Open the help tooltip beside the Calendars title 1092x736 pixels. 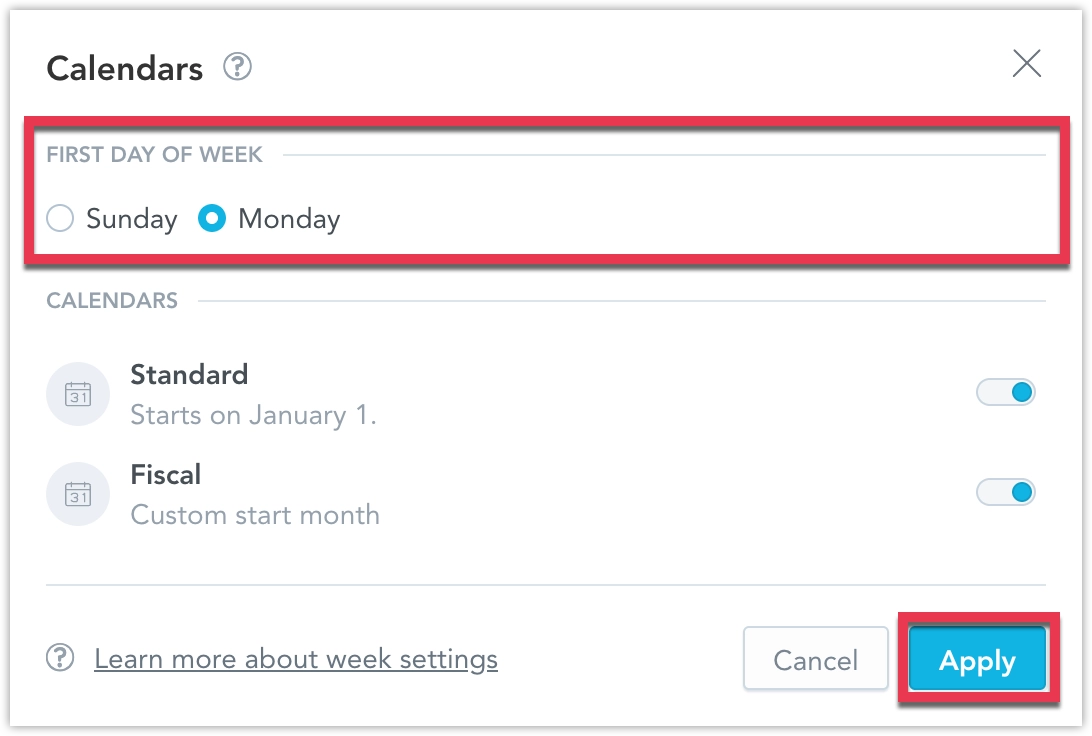tap(237, 68)
